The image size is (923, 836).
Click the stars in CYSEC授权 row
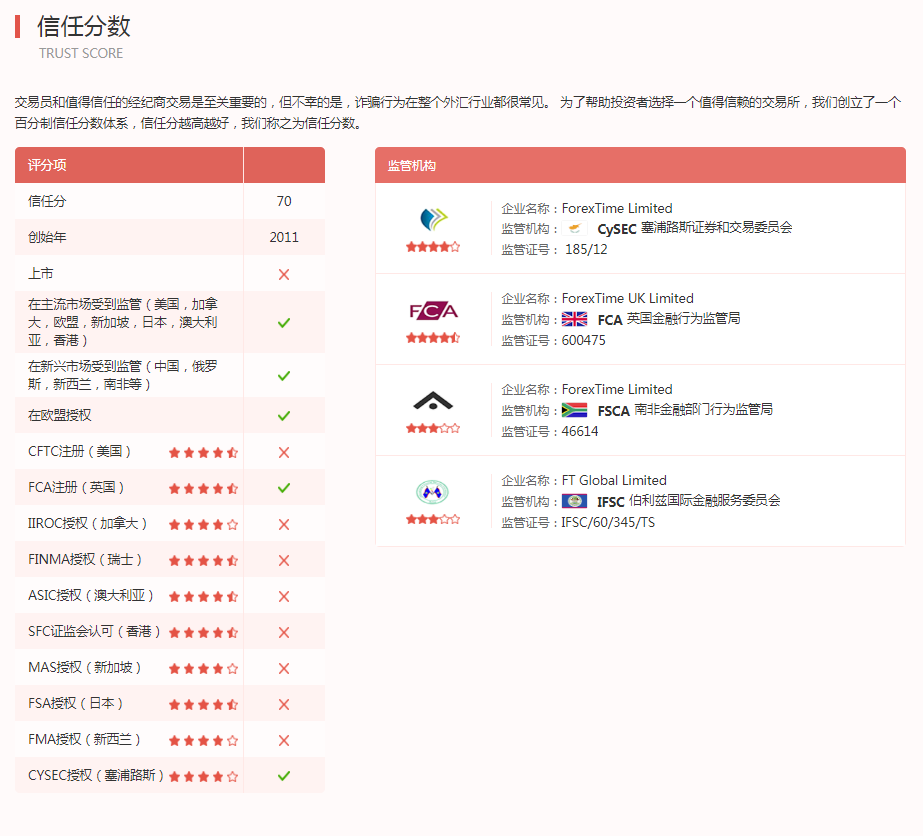(203, 777)
